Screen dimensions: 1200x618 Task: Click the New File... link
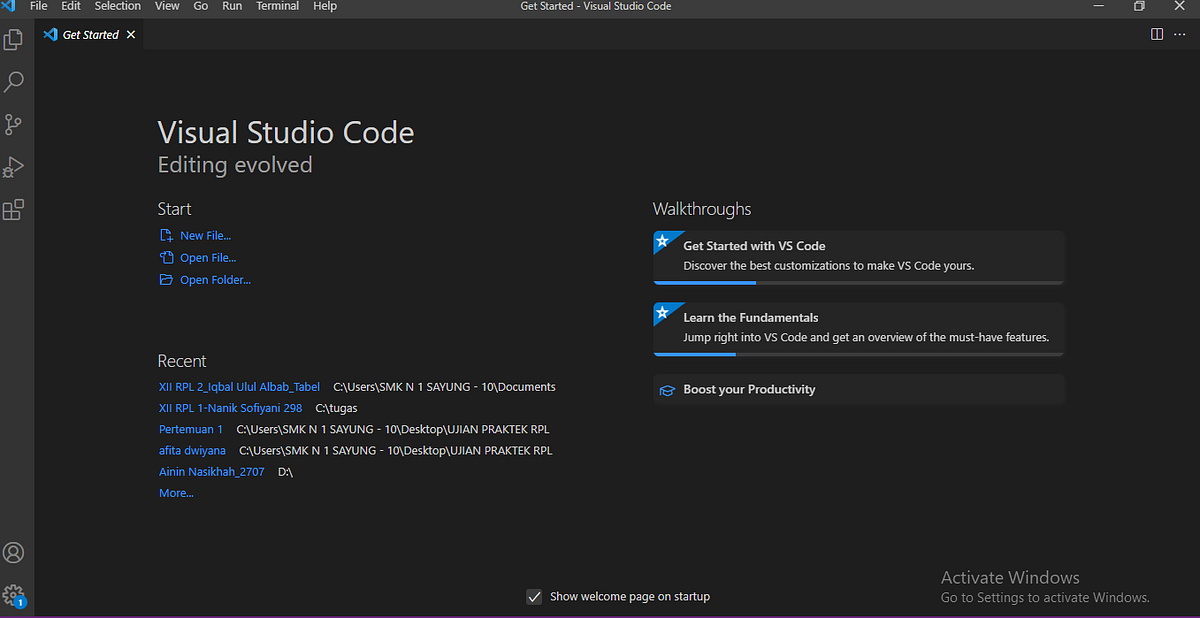(x=205, y=236)
